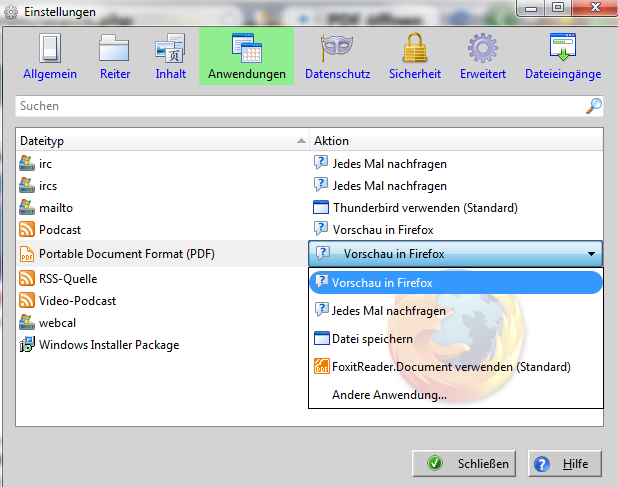Click the PDF document icon
This screenshot has height=487, width=618.
click(27, 254)
